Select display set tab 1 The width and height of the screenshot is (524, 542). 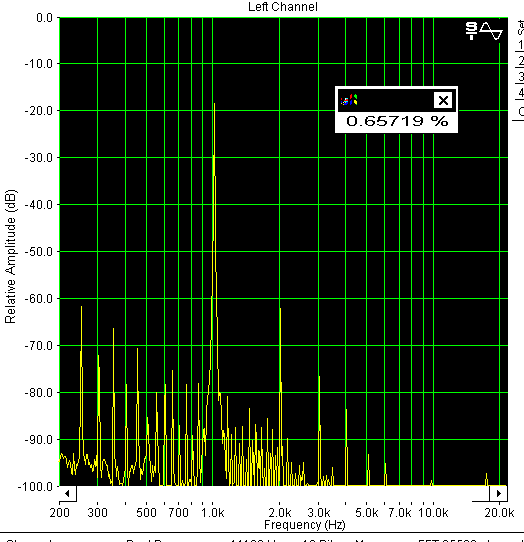coord(520,45)
